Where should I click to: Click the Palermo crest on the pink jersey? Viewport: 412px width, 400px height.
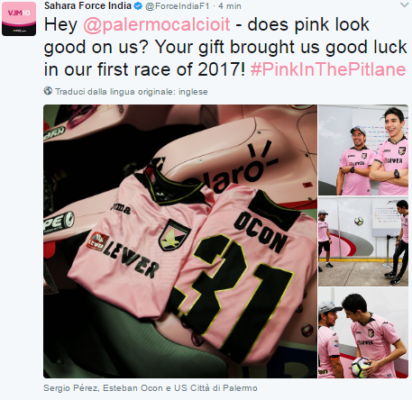pyautogui.click(x=173, y=236)
